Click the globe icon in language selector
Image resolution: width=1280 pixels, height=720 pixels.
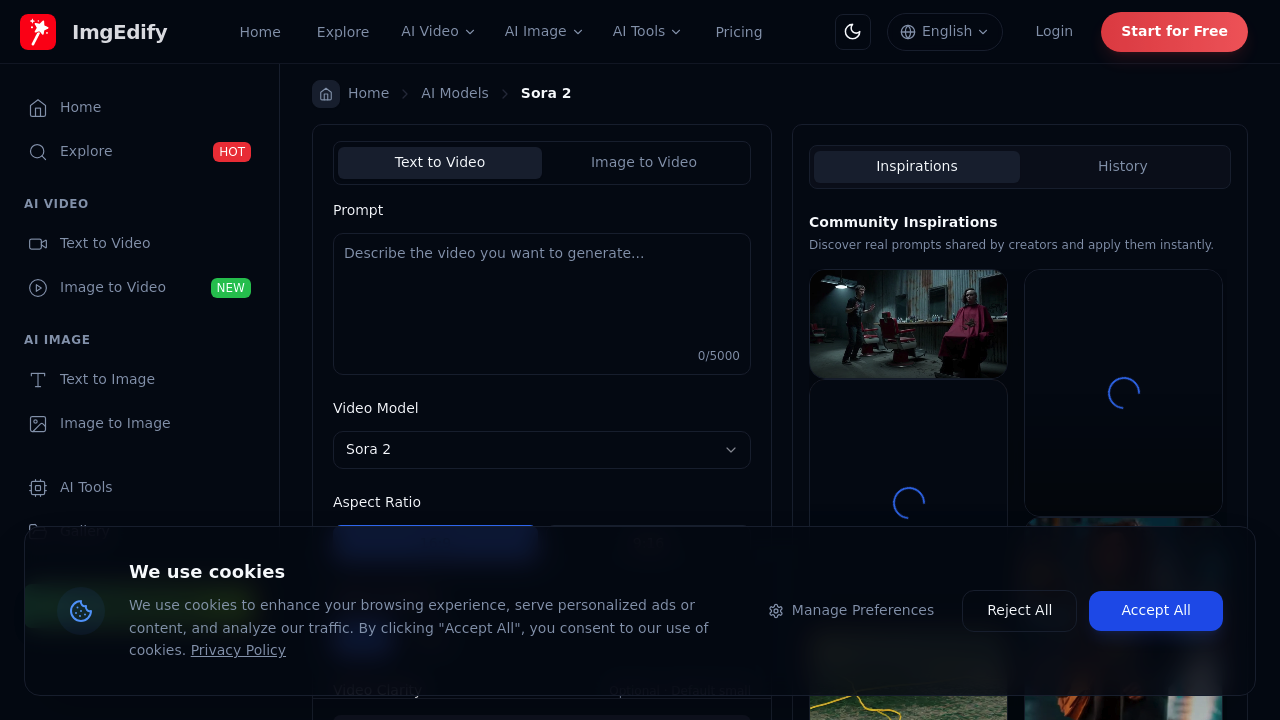(908, 32)
